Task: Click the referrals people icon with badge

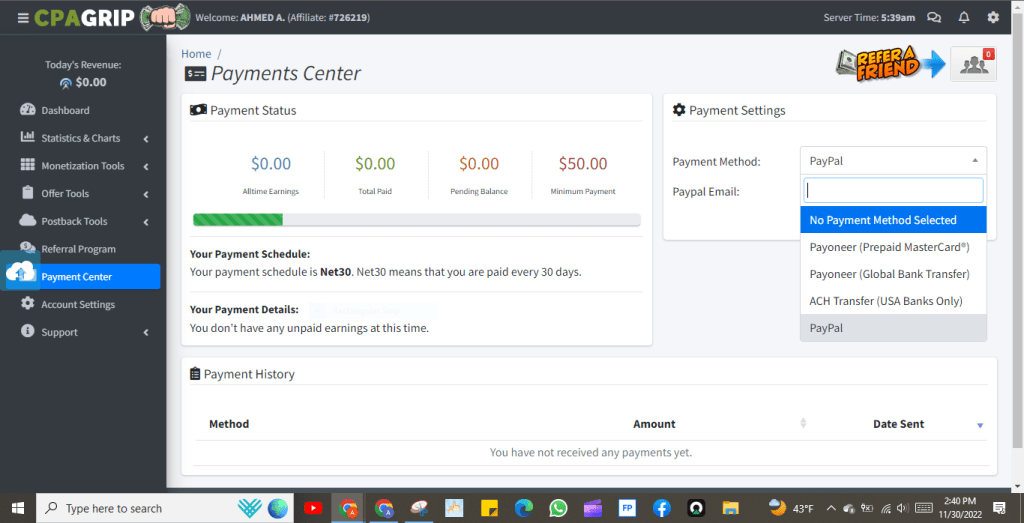Action: (972, 65)
